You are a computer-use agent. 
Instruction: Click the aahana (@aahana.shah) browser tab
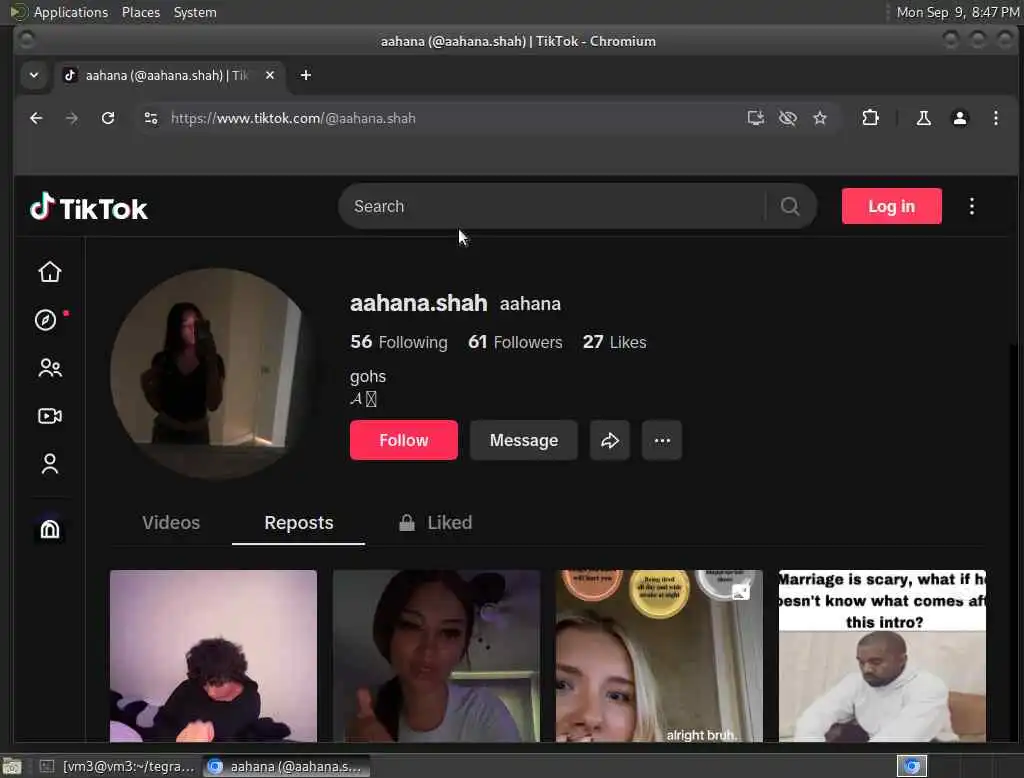click(171, 75)
